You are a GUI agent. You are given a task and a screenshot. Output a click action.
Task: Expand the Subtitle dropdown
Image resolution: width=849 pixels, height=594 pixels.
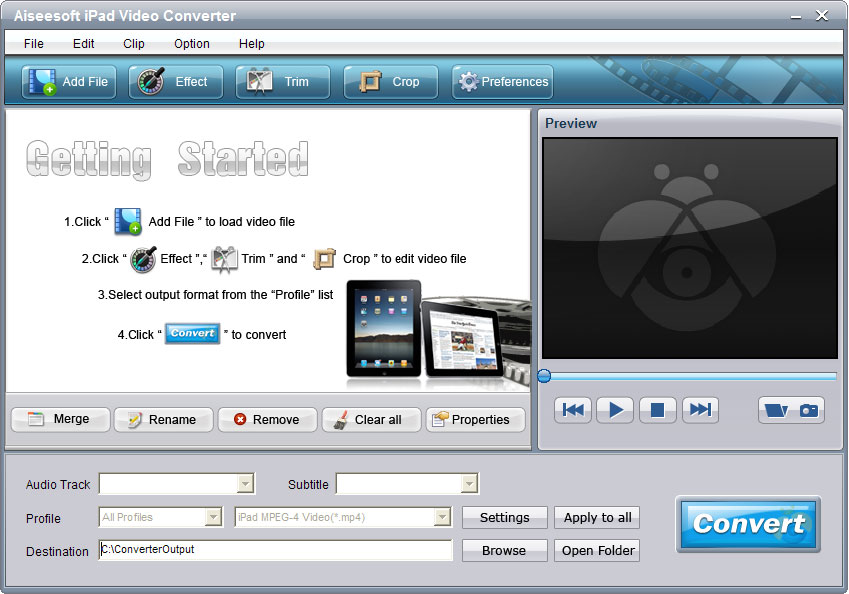(469, 484)
